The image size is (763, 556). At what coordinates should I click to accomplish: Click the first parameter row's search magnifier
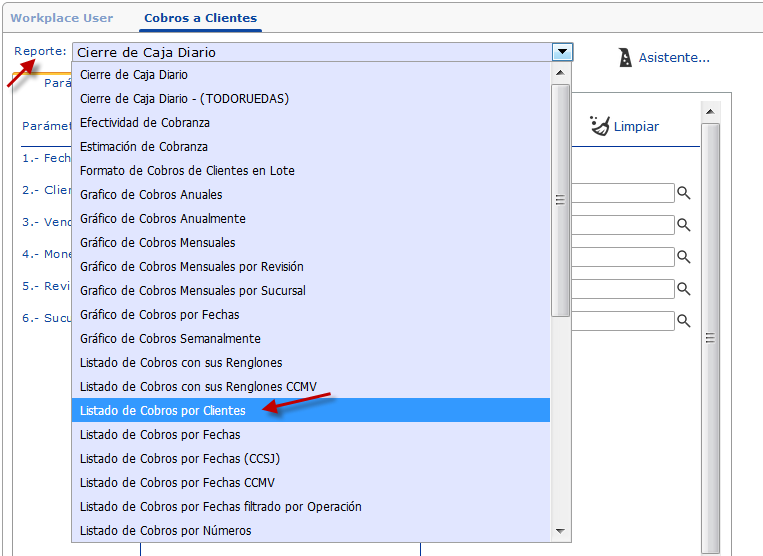point(684,193)
